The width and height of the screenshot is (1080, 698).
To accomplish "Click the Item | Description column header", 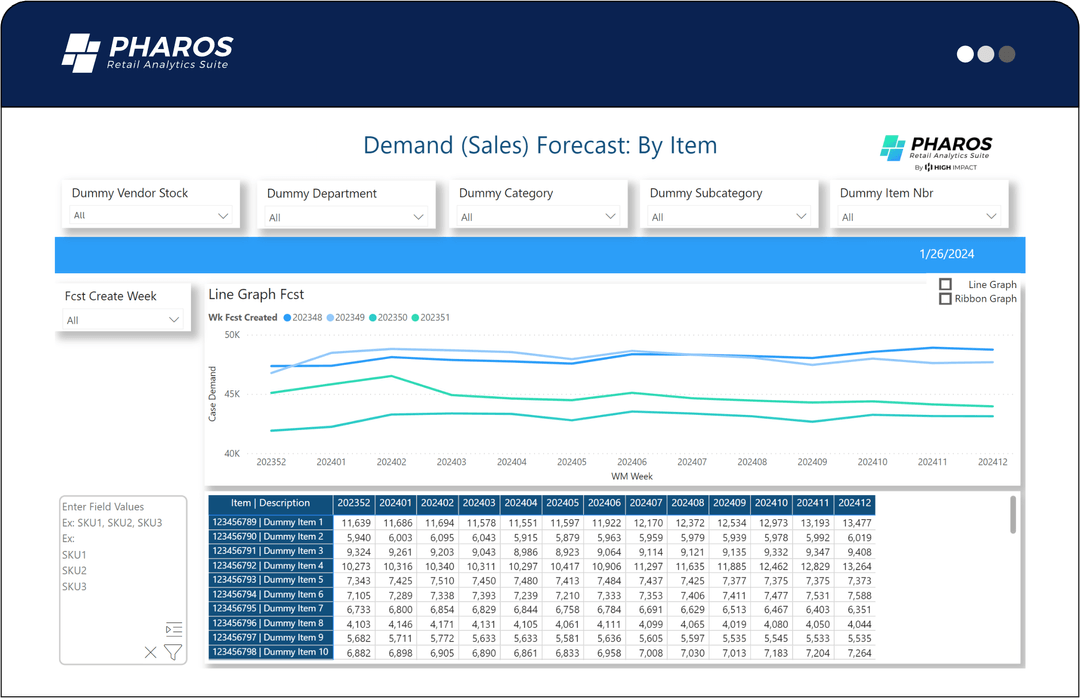I will point(270,504).
